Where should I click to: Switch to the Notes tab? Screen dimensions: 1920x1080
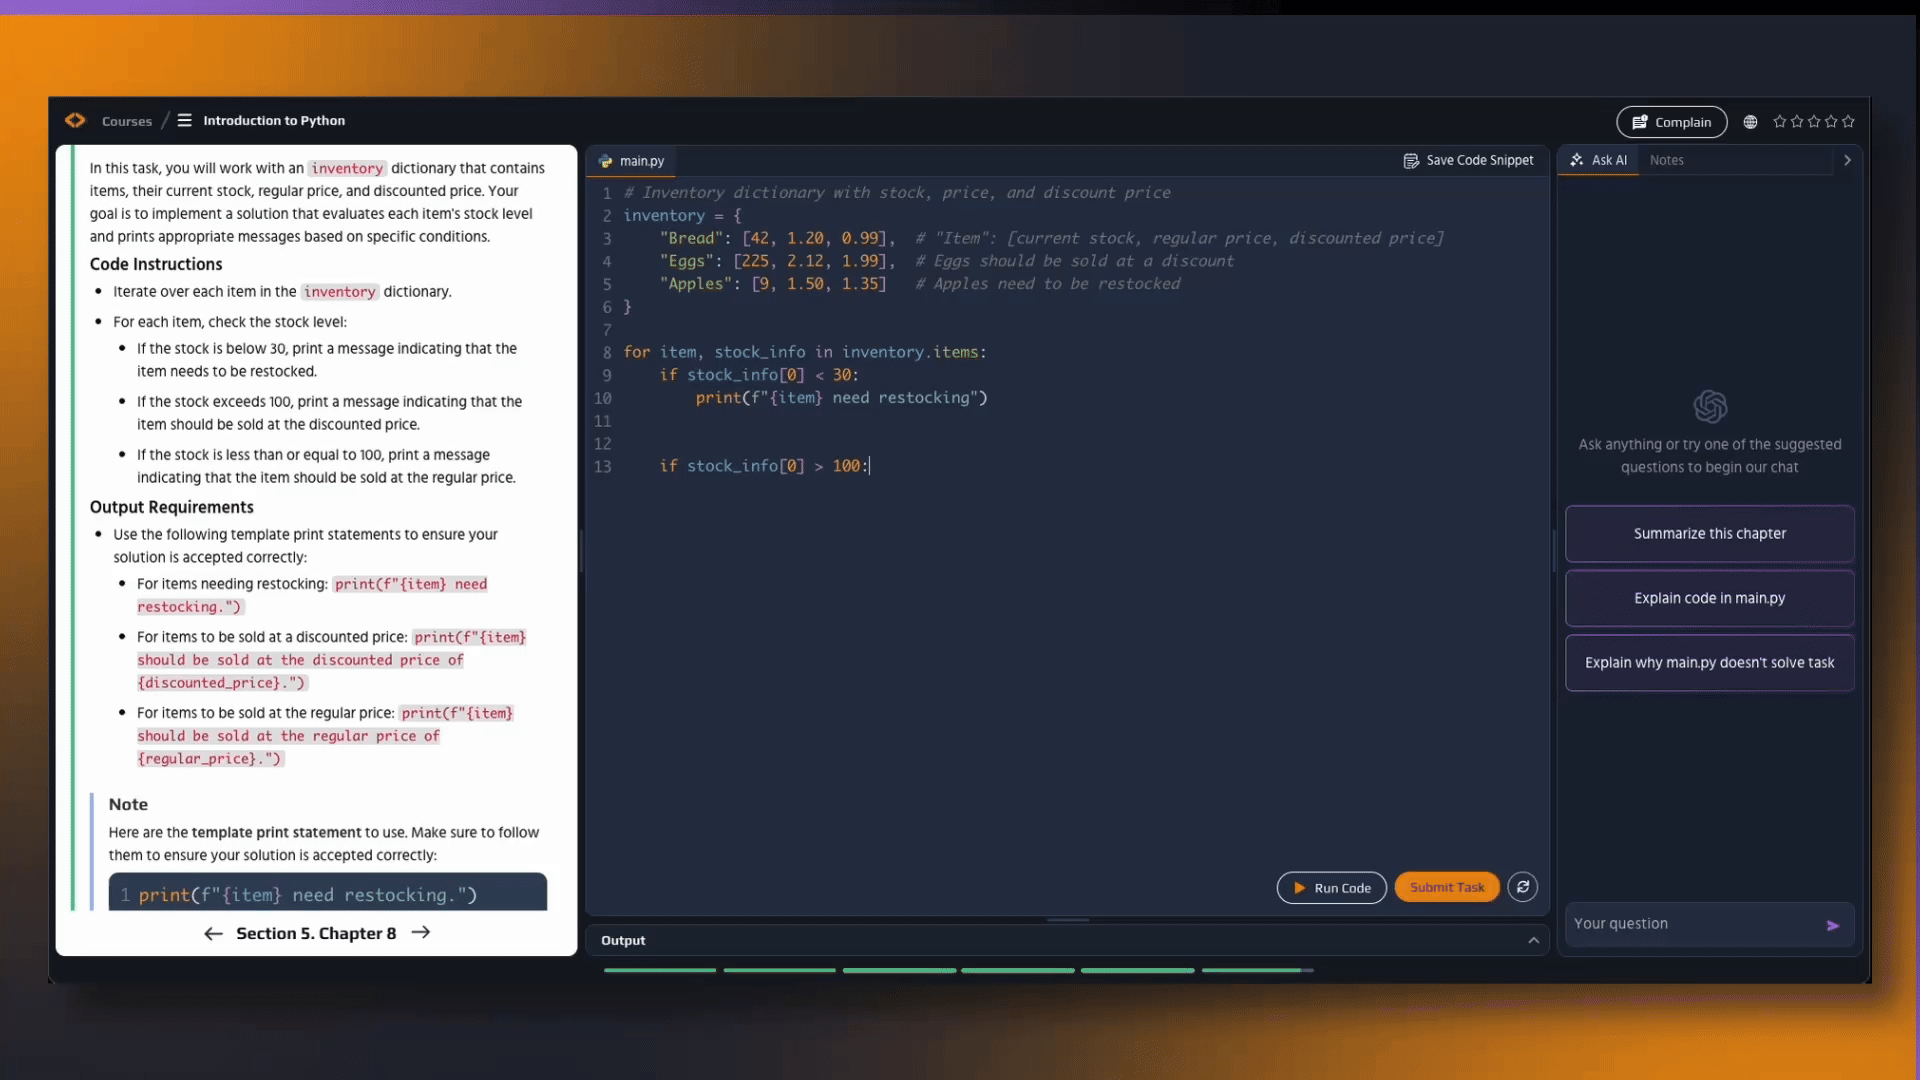1667,160
